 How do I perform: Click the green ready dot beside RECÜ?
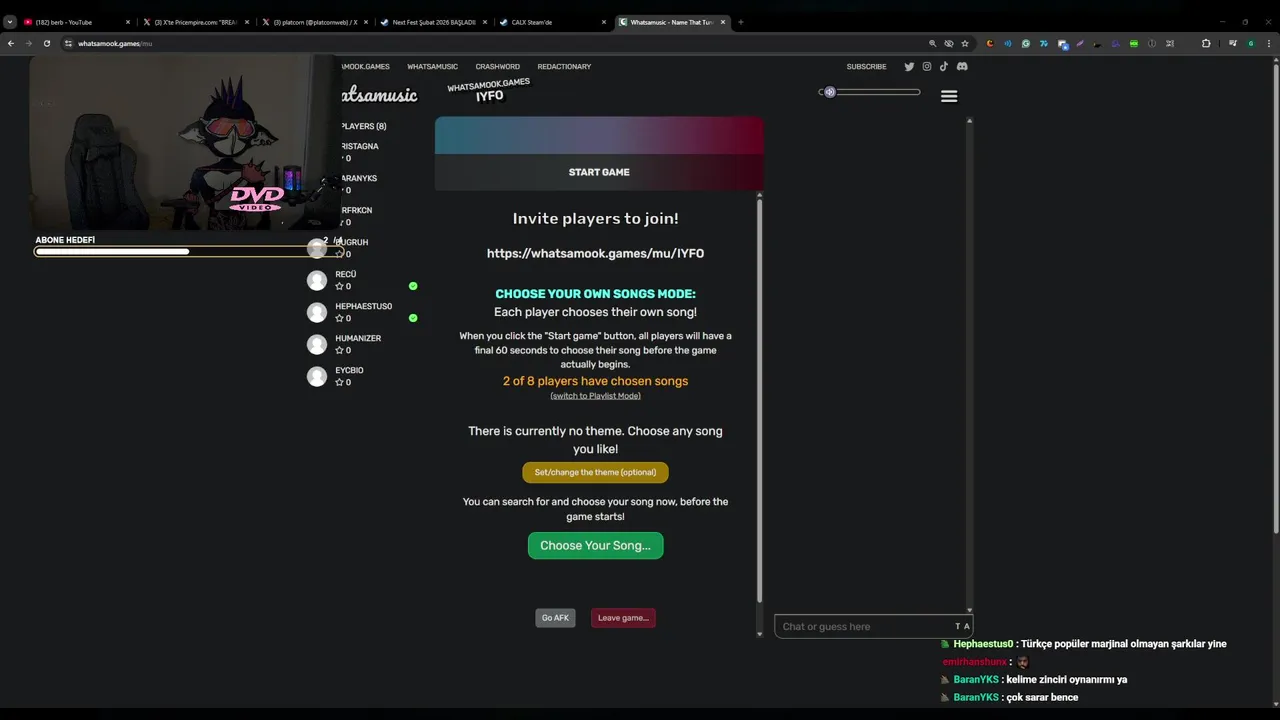point(413,286)
